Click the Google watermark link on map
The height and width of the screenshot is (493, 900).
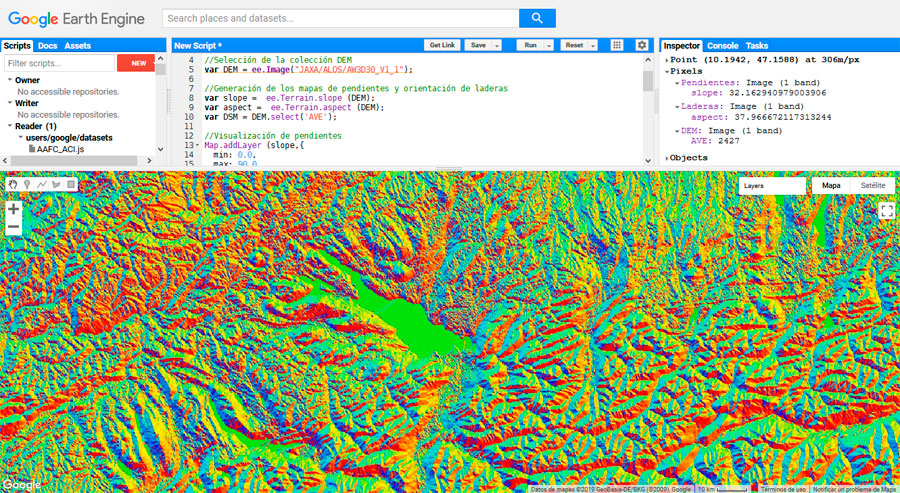(21, 485)
